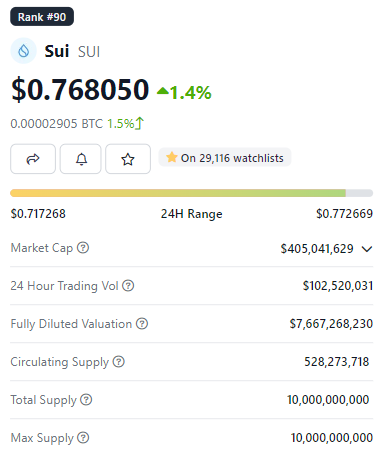Click the Rank #90 badge
Image resolution: width=385 pixels, height=452 pixels.
42,17
